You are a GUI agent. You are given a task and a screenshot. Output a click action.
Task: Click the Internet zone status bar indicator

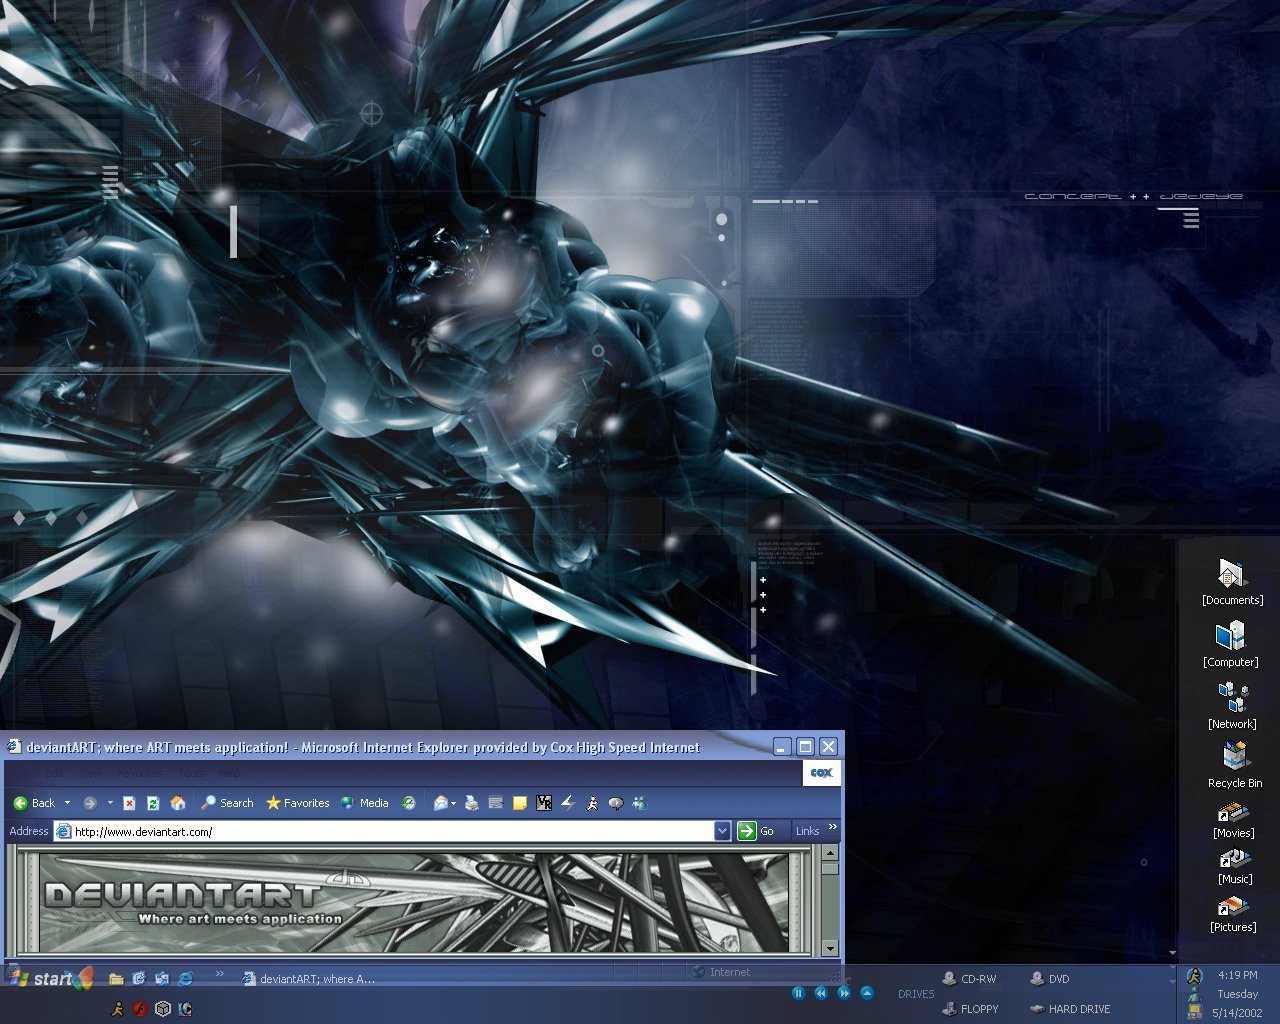[722, 972]
